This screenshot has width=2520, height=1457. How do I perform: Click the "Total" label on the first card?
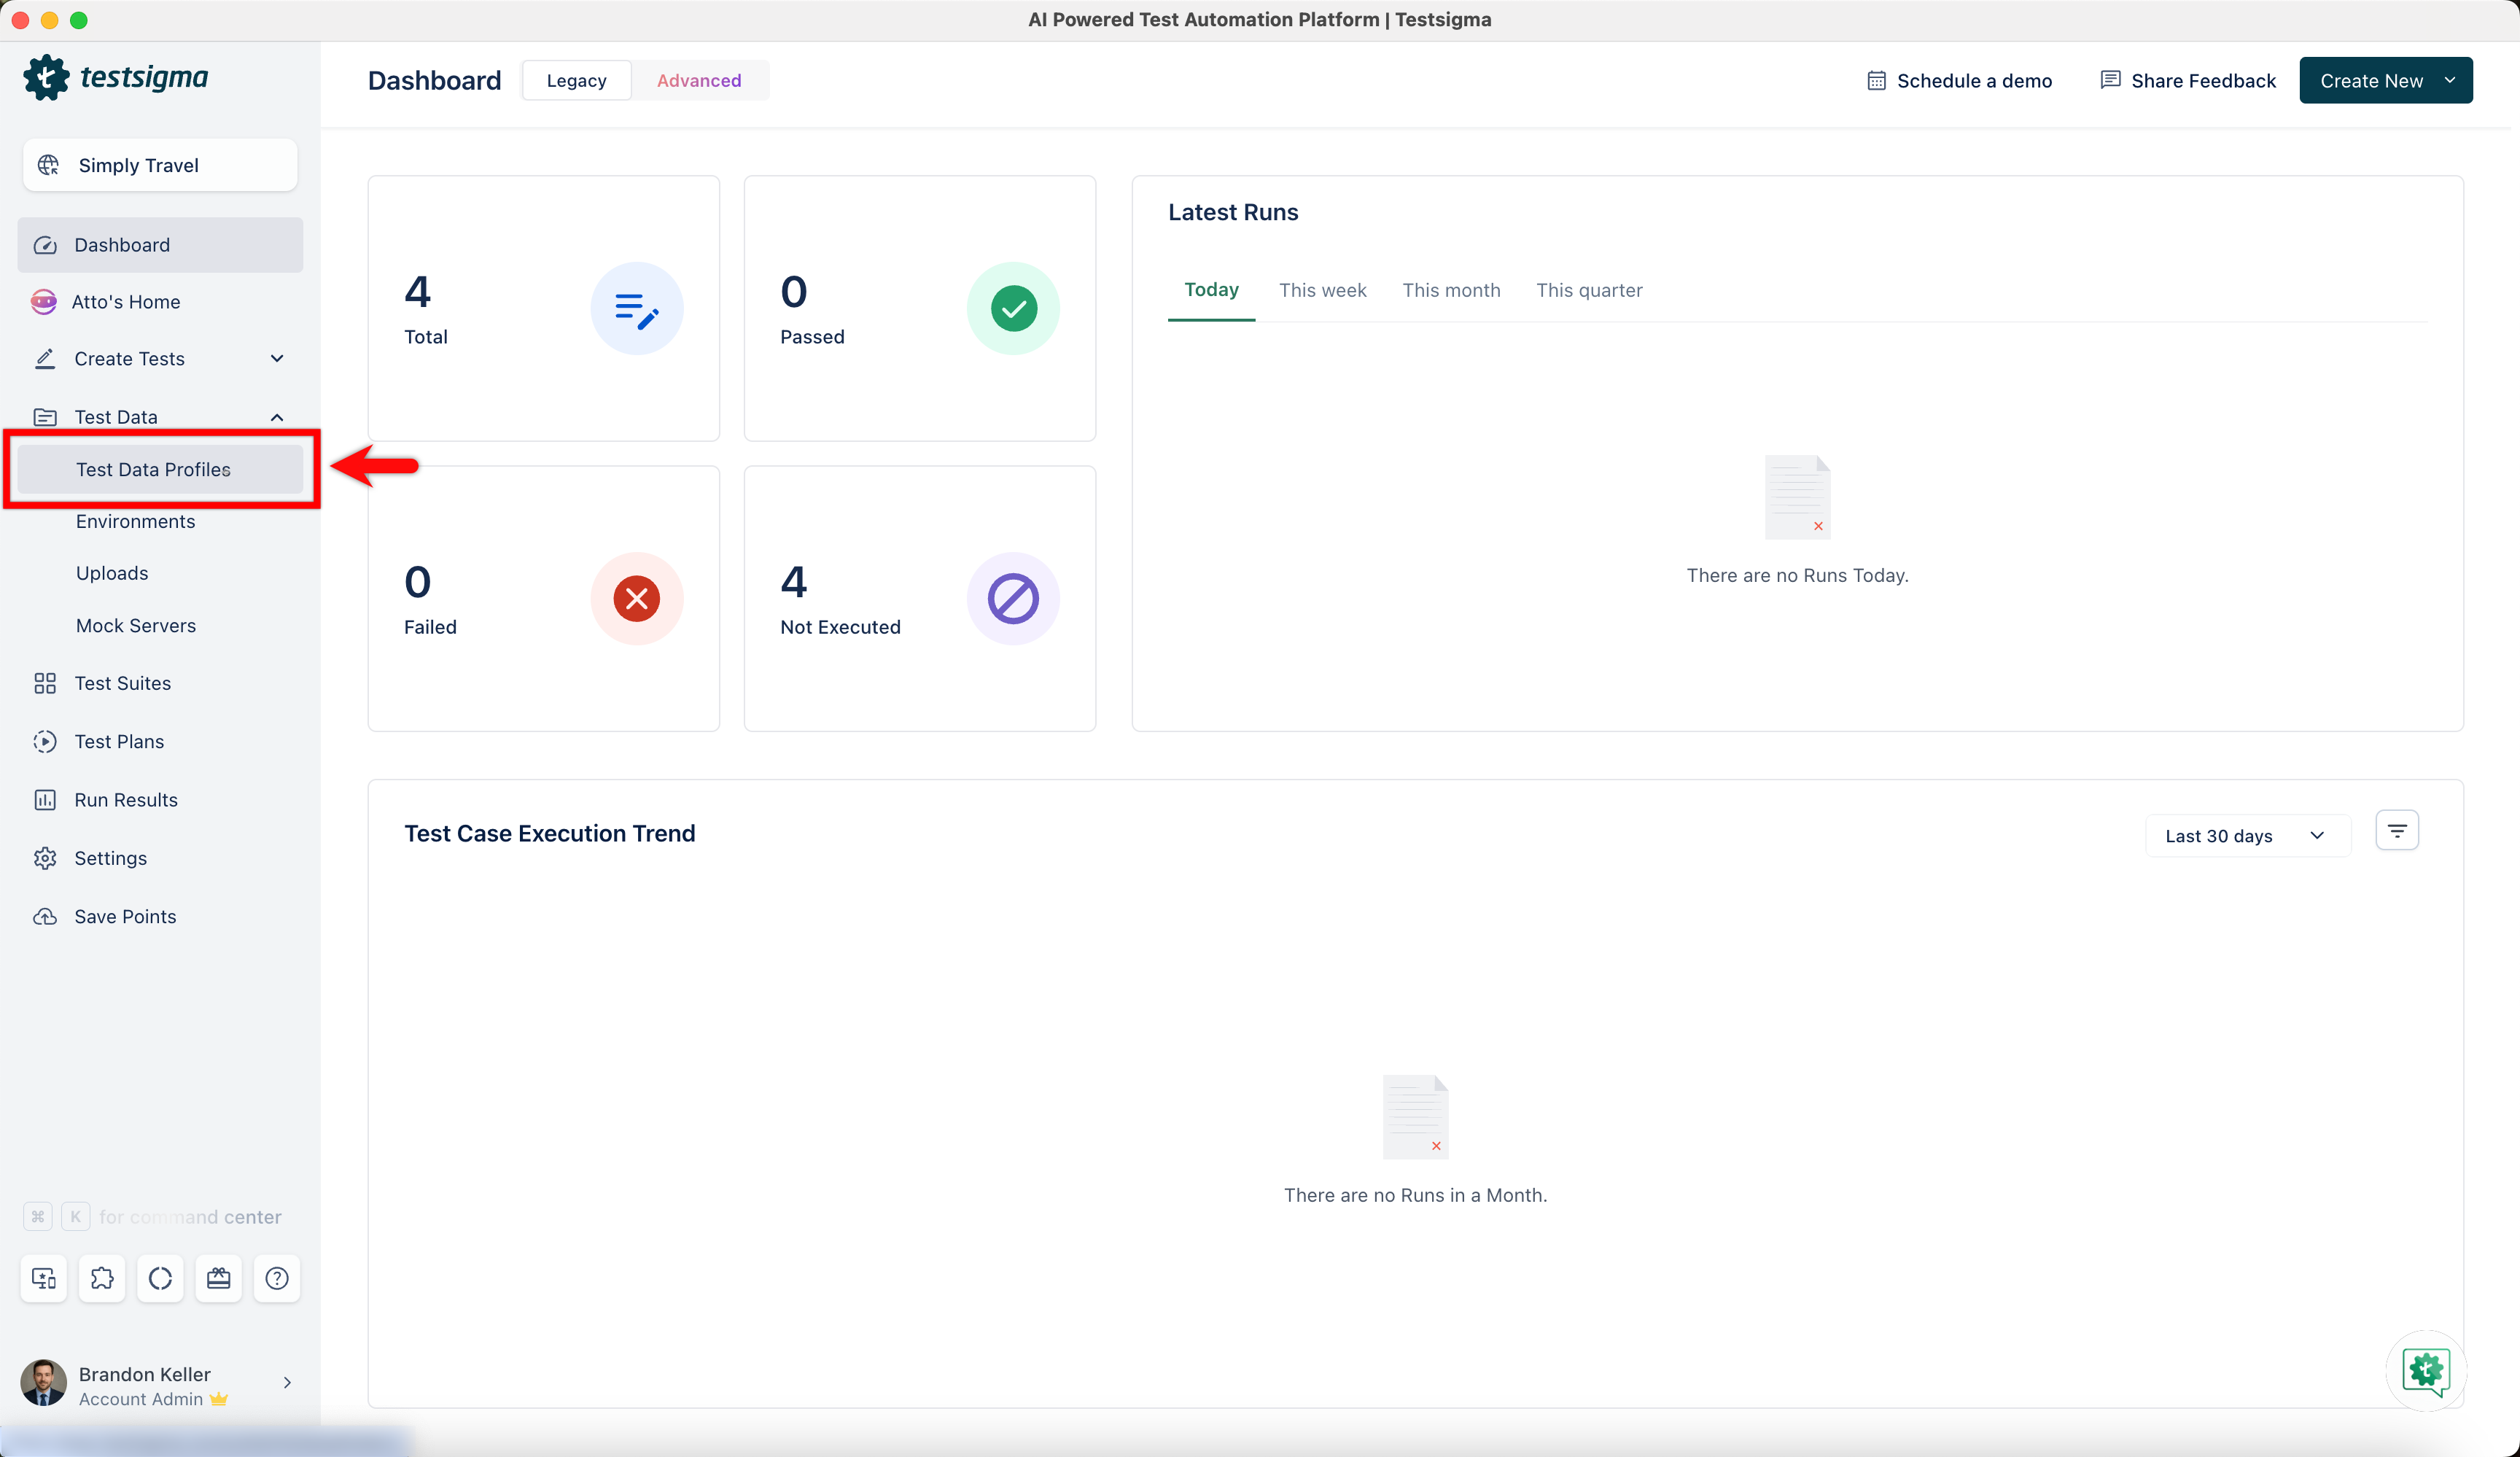426,337
